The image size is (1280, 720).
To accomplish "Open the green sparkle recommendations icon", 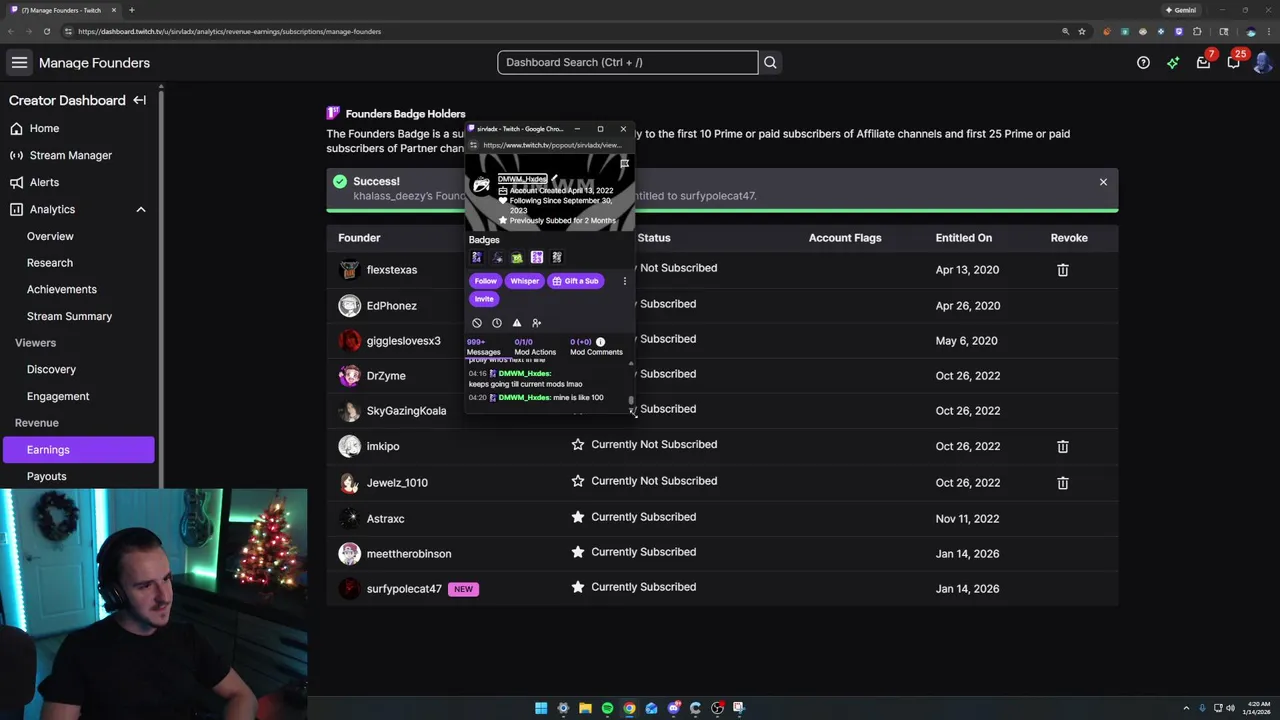I will tap(1173, 62).
